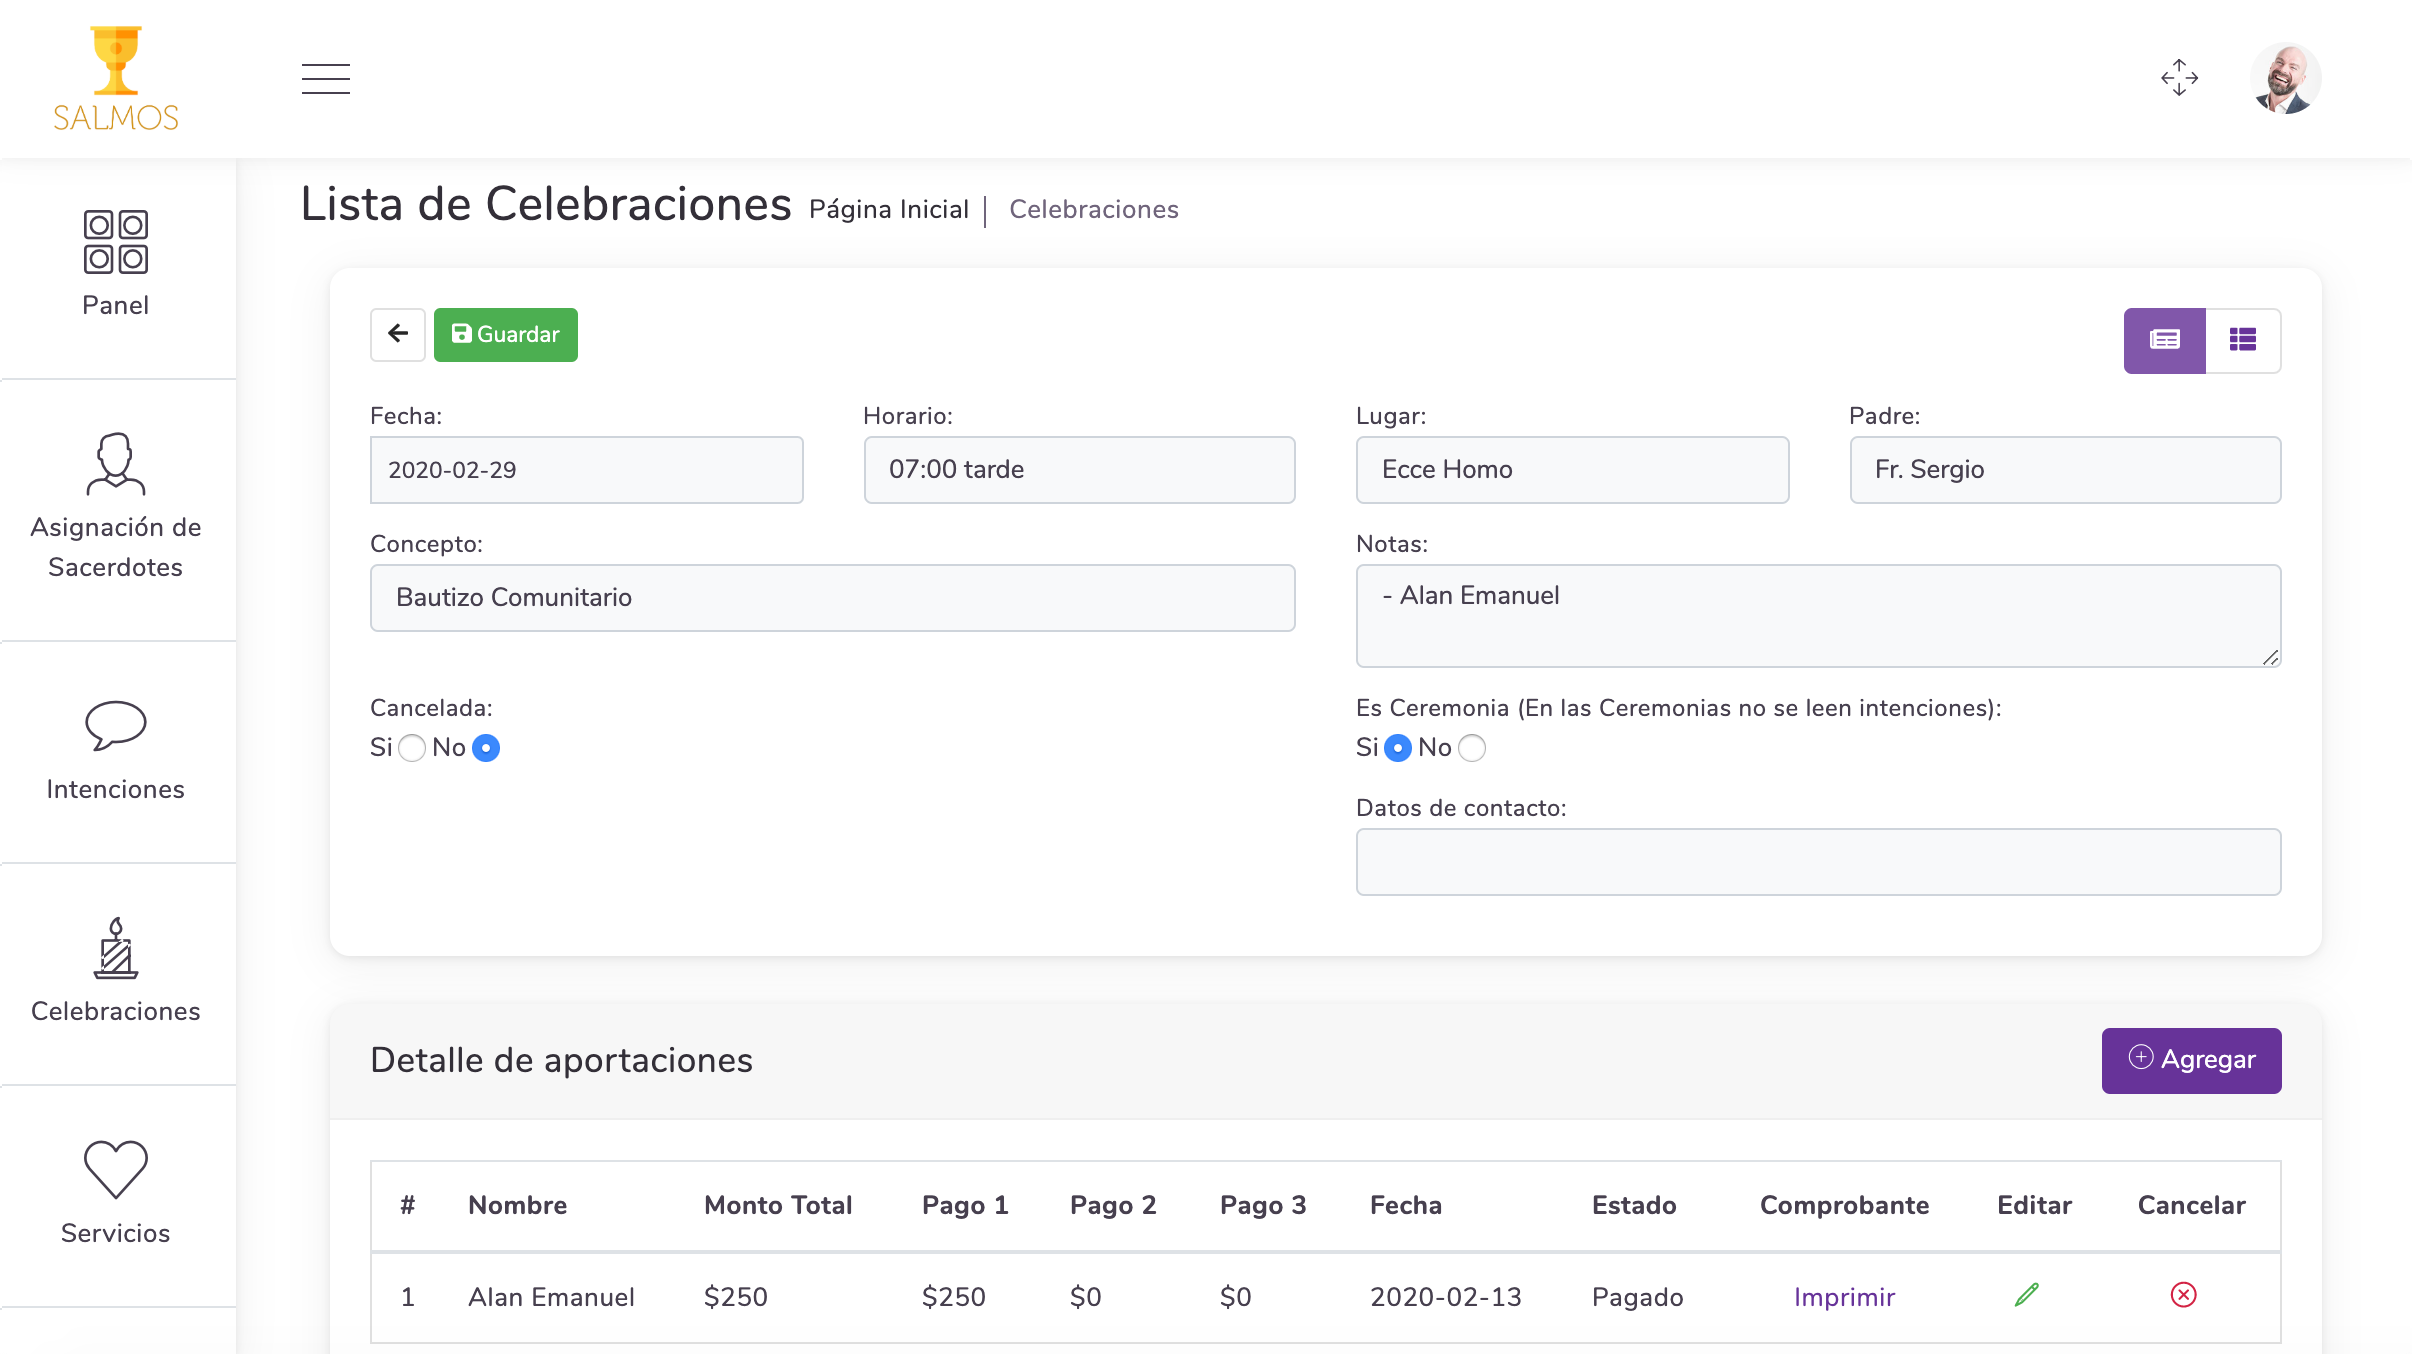
Task: Switch to the purple card view toggle
Action: tap(2164, 340)
